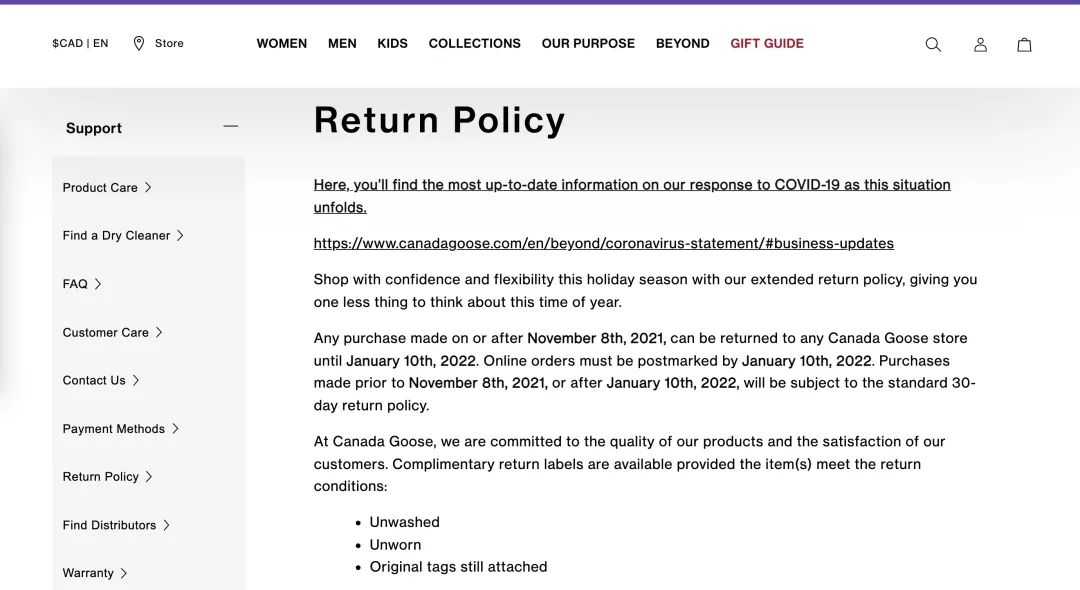Click the chevron next to FAQ
This screenshot has height=590, width=1080.
point(98,284)
